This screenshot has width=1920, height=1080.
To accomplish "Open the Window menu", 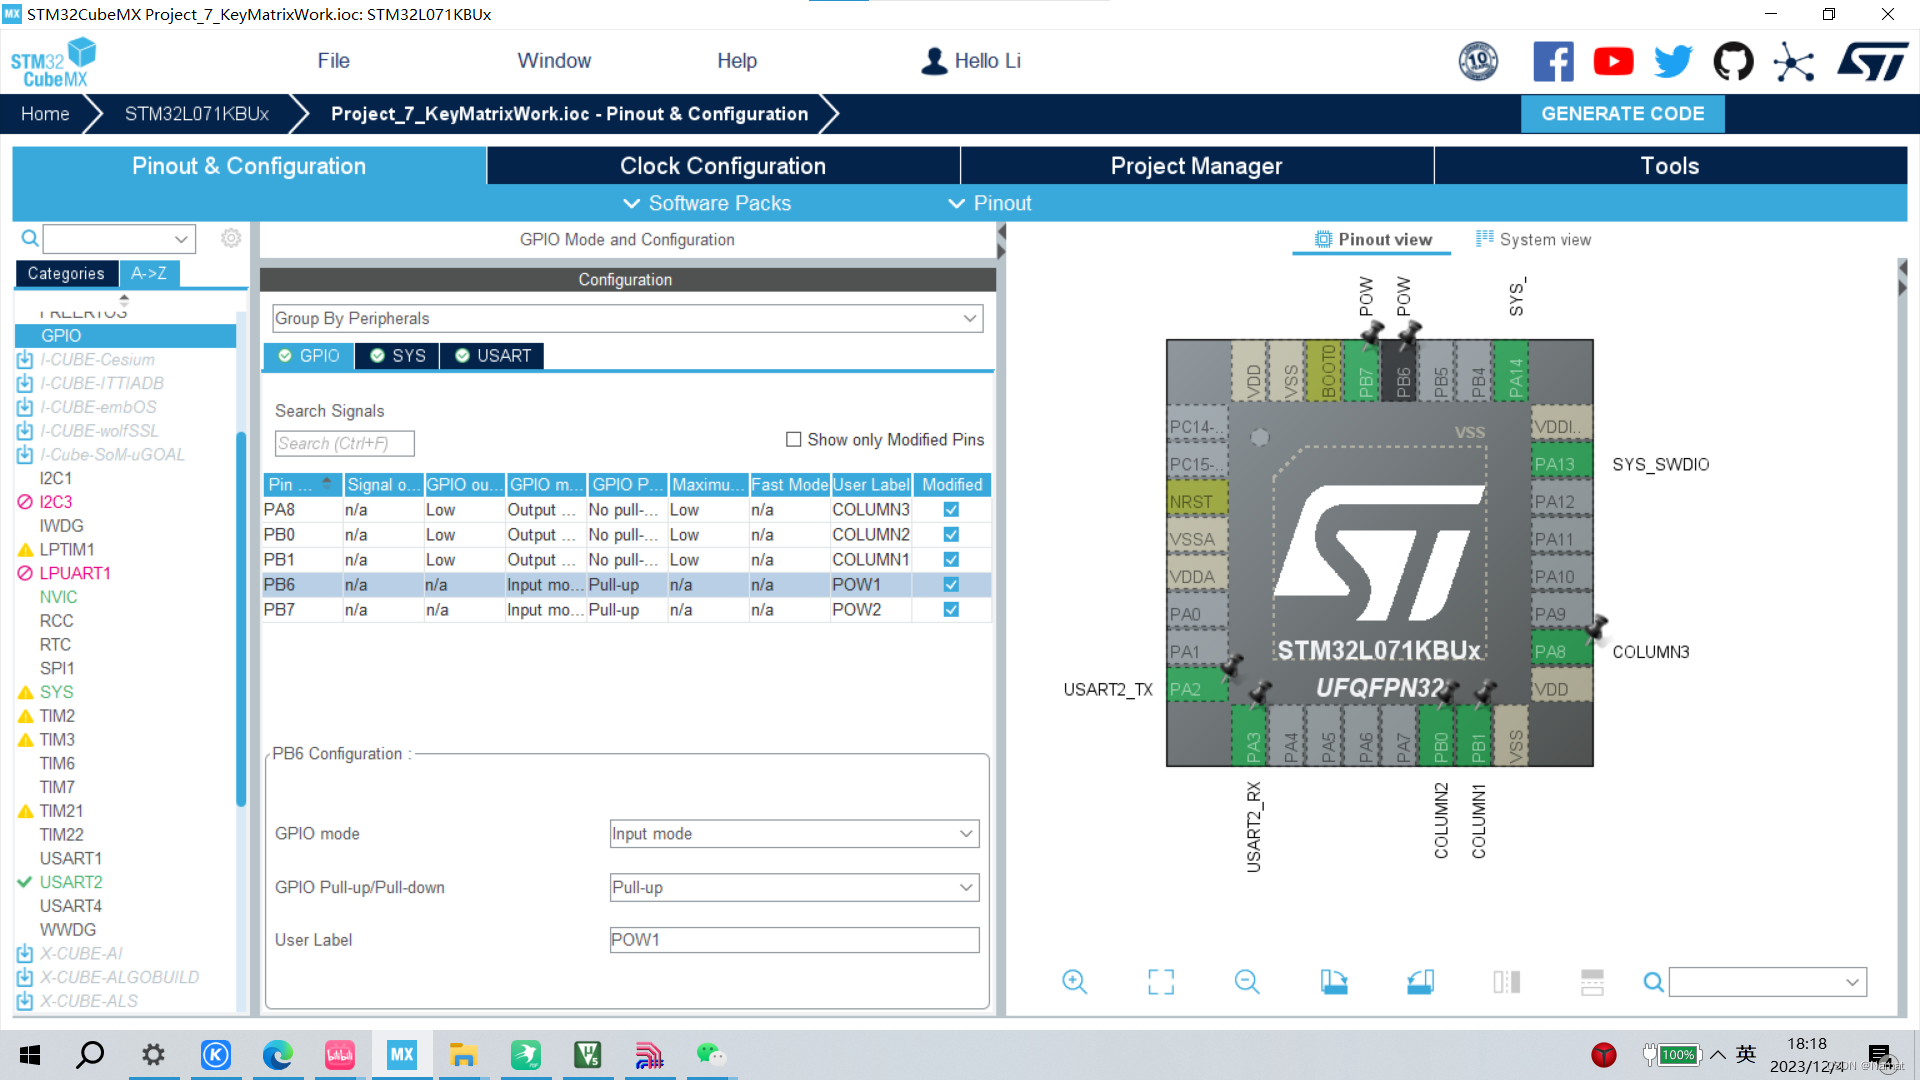I will 554,61.
